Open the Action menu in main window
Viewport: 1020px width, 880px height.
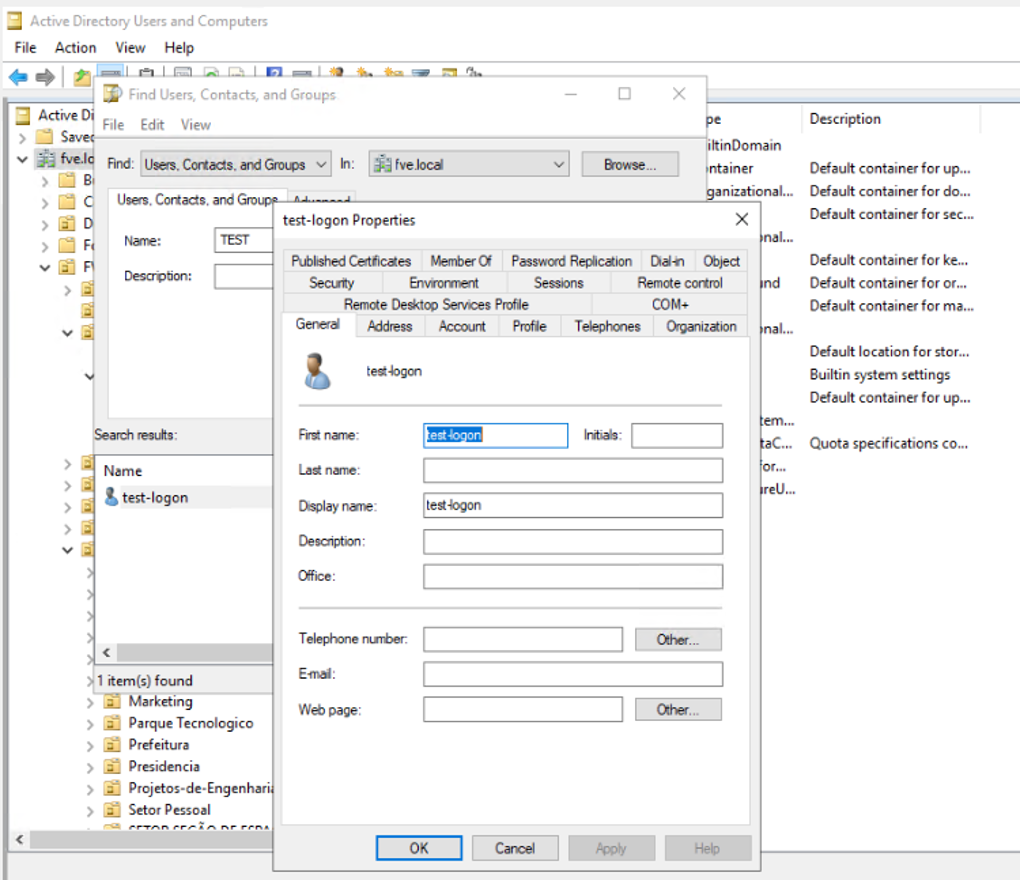pyautogui.click(x=75, y=47)
